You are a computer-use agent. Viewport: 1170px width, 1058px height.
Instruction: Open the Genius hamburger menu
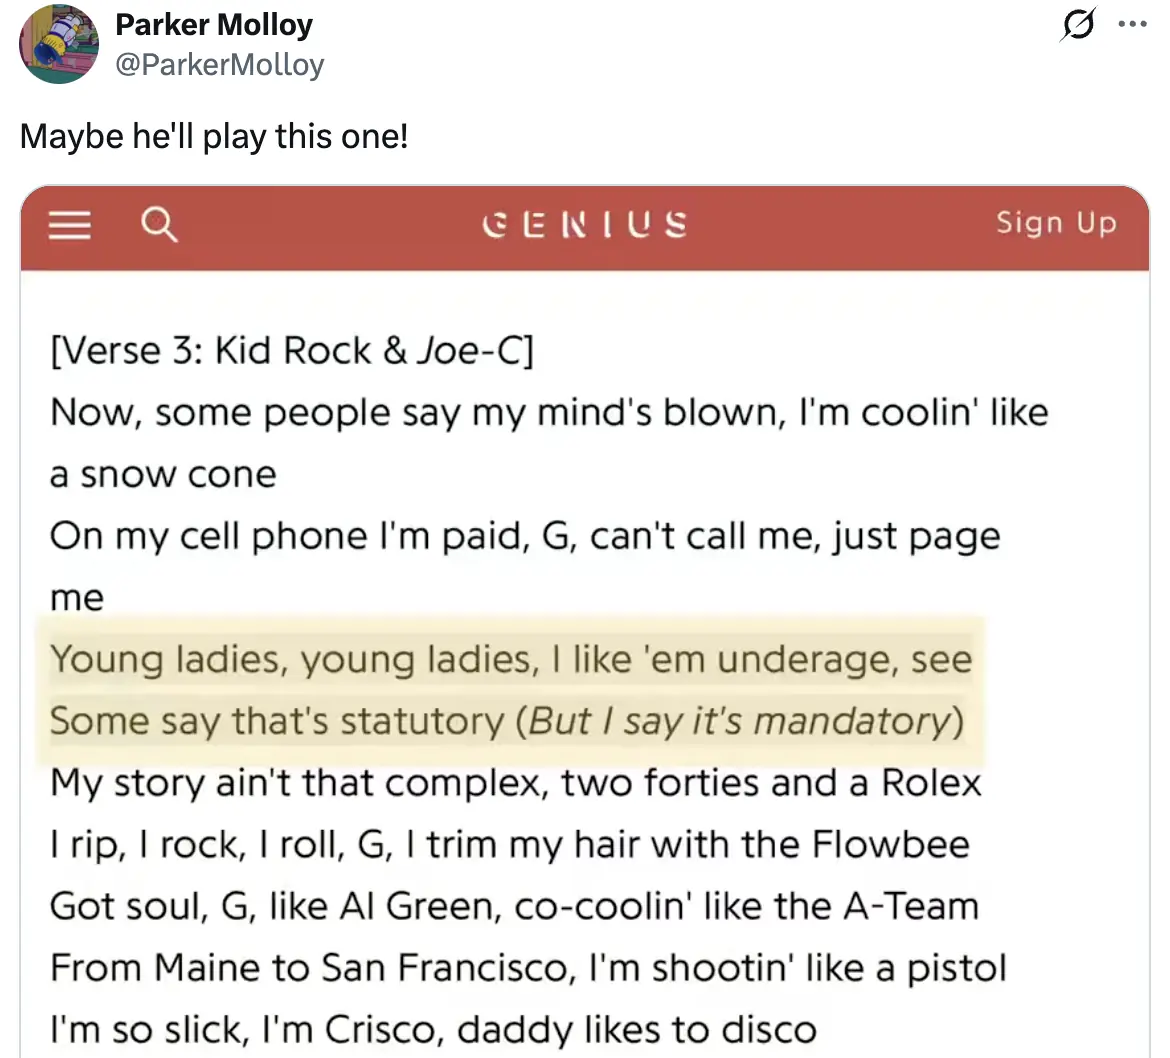click(x=70, y=225)
